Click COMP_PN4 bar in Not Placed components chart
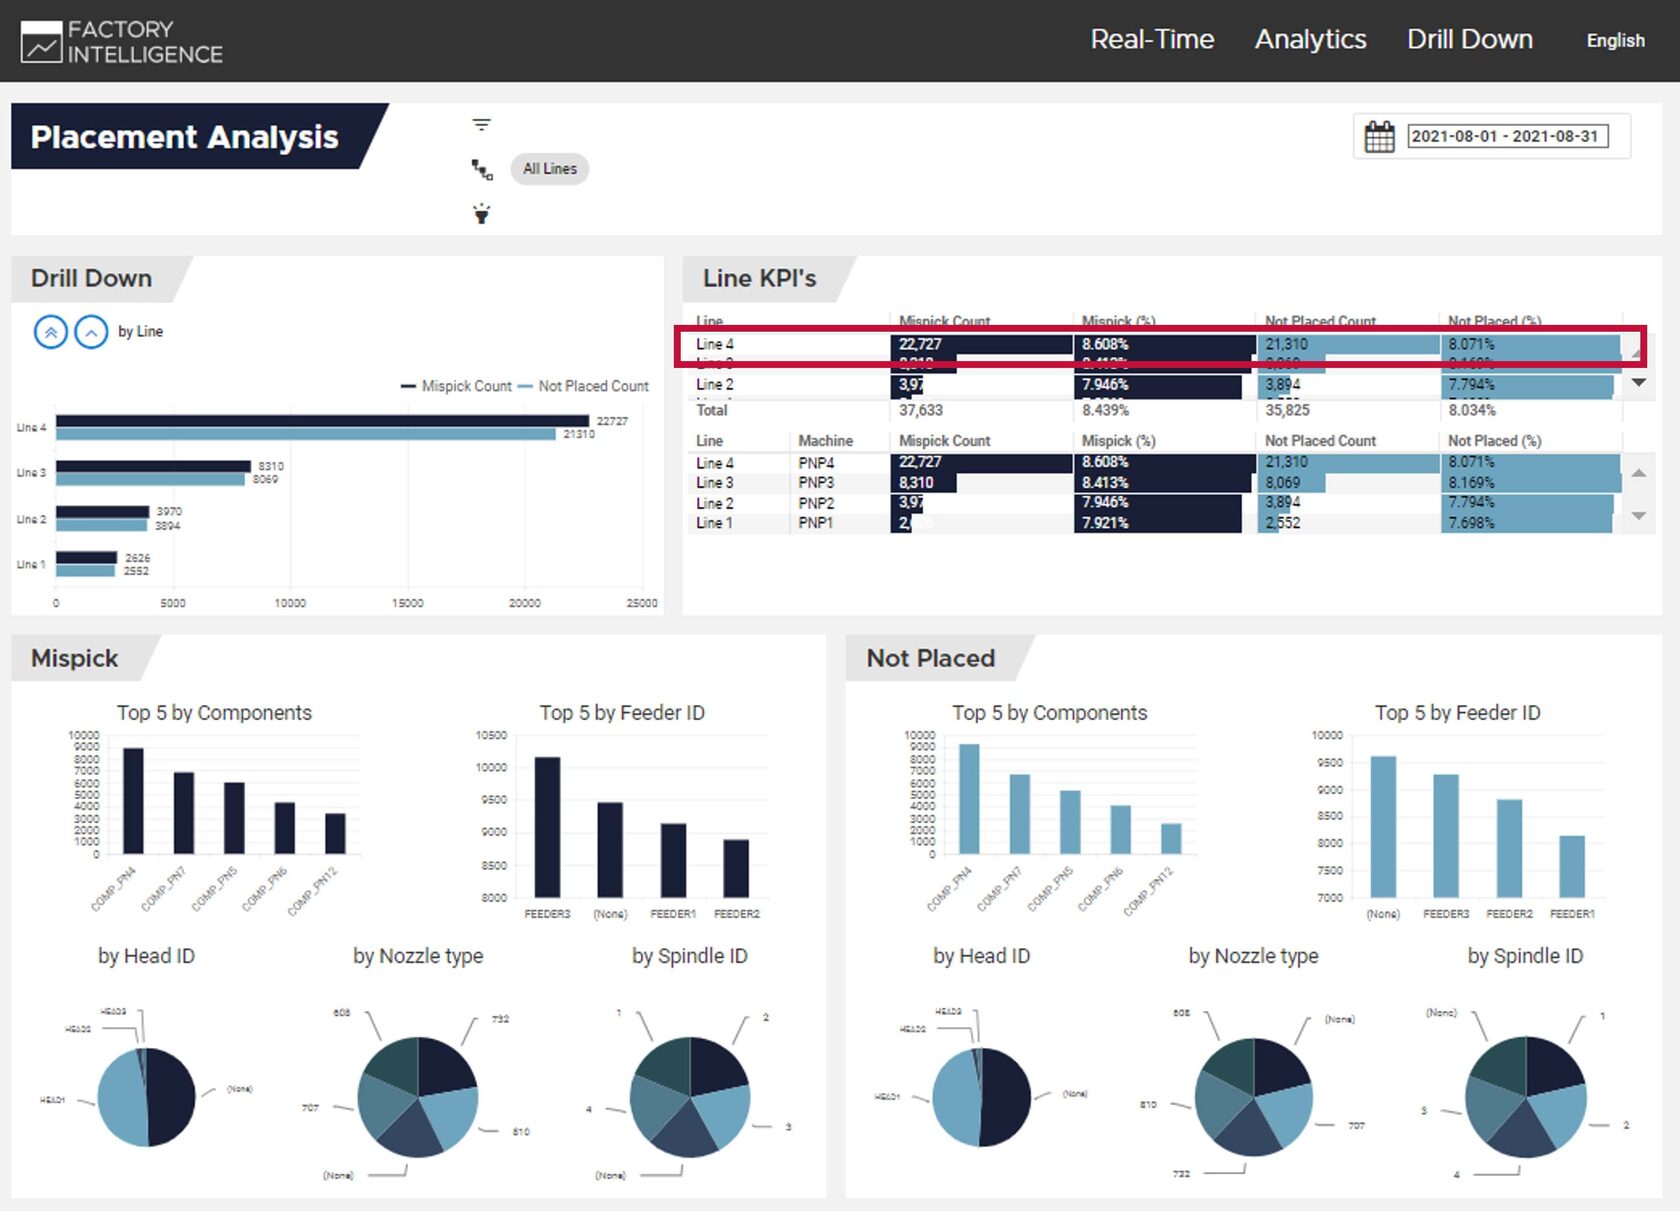Image resolution: width=1680 pixels, height=1211 pixels. click(x=969, y=799)
